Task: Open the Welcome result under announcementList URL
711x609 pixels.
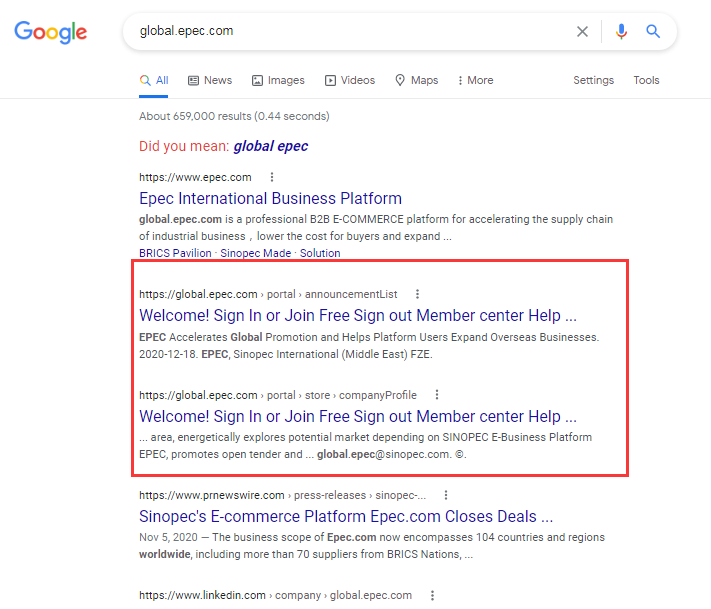Action: click(x=358, y=315)
